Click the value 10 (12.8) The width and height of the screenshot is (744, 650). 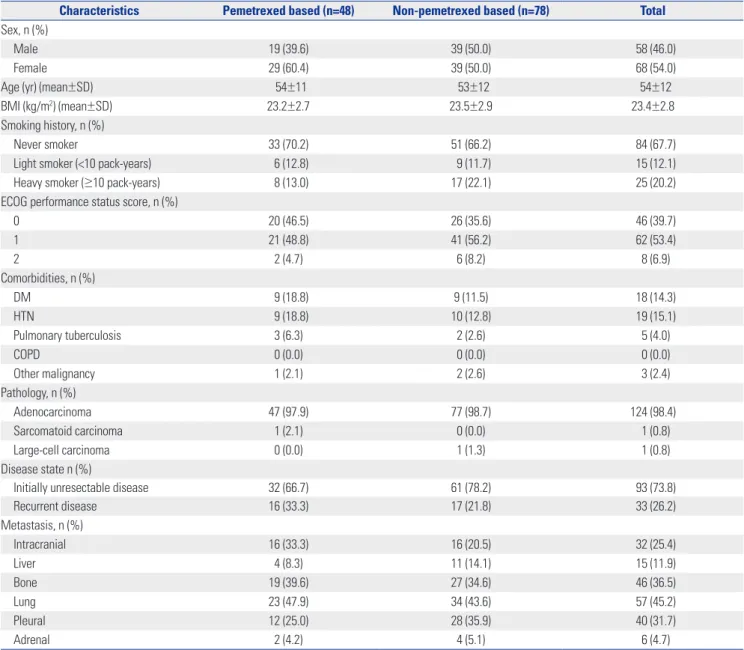click(x=471, y=316)
